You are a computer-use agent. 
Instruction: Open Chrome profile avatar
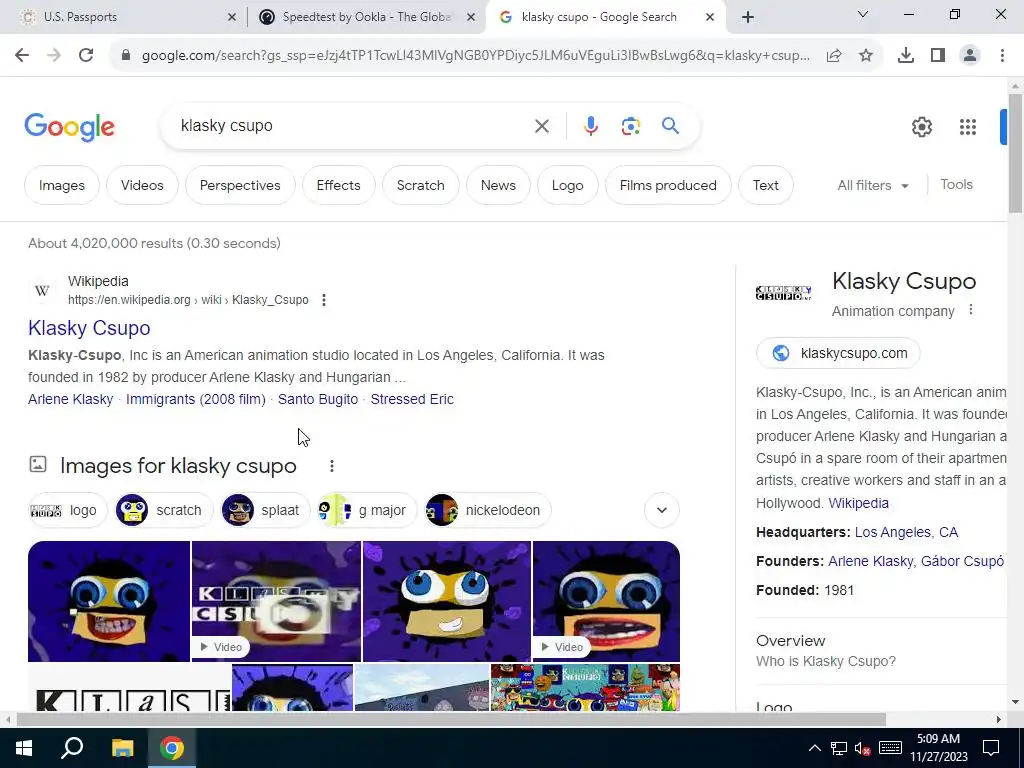point(970,56)
